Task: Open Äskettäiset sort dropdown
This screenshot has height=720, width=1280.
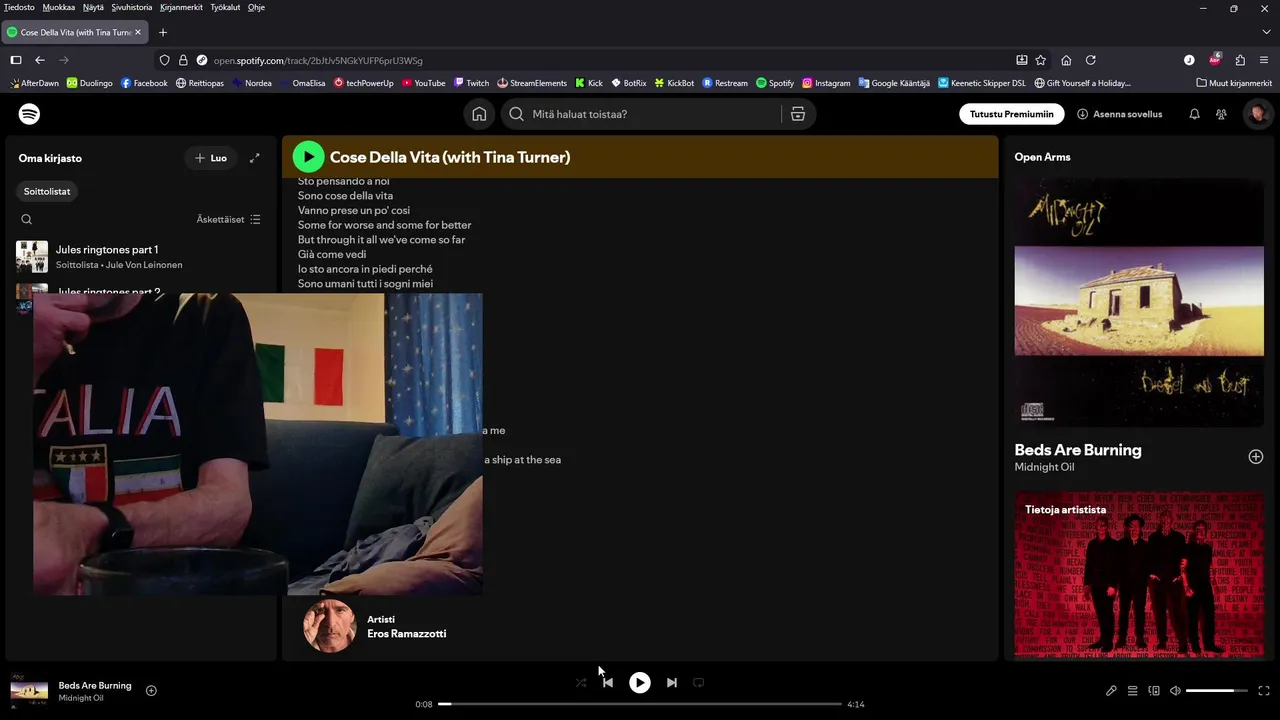Action: (229, 219)
